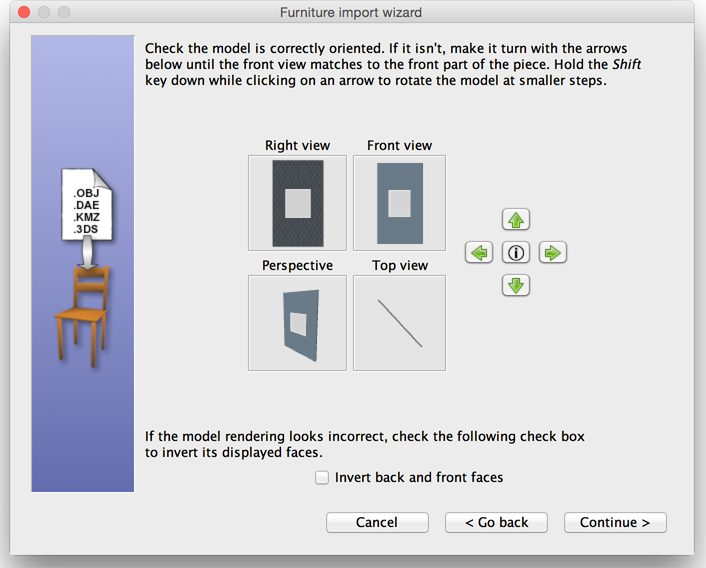Click the "Perspective" heading text

(297, 266)
